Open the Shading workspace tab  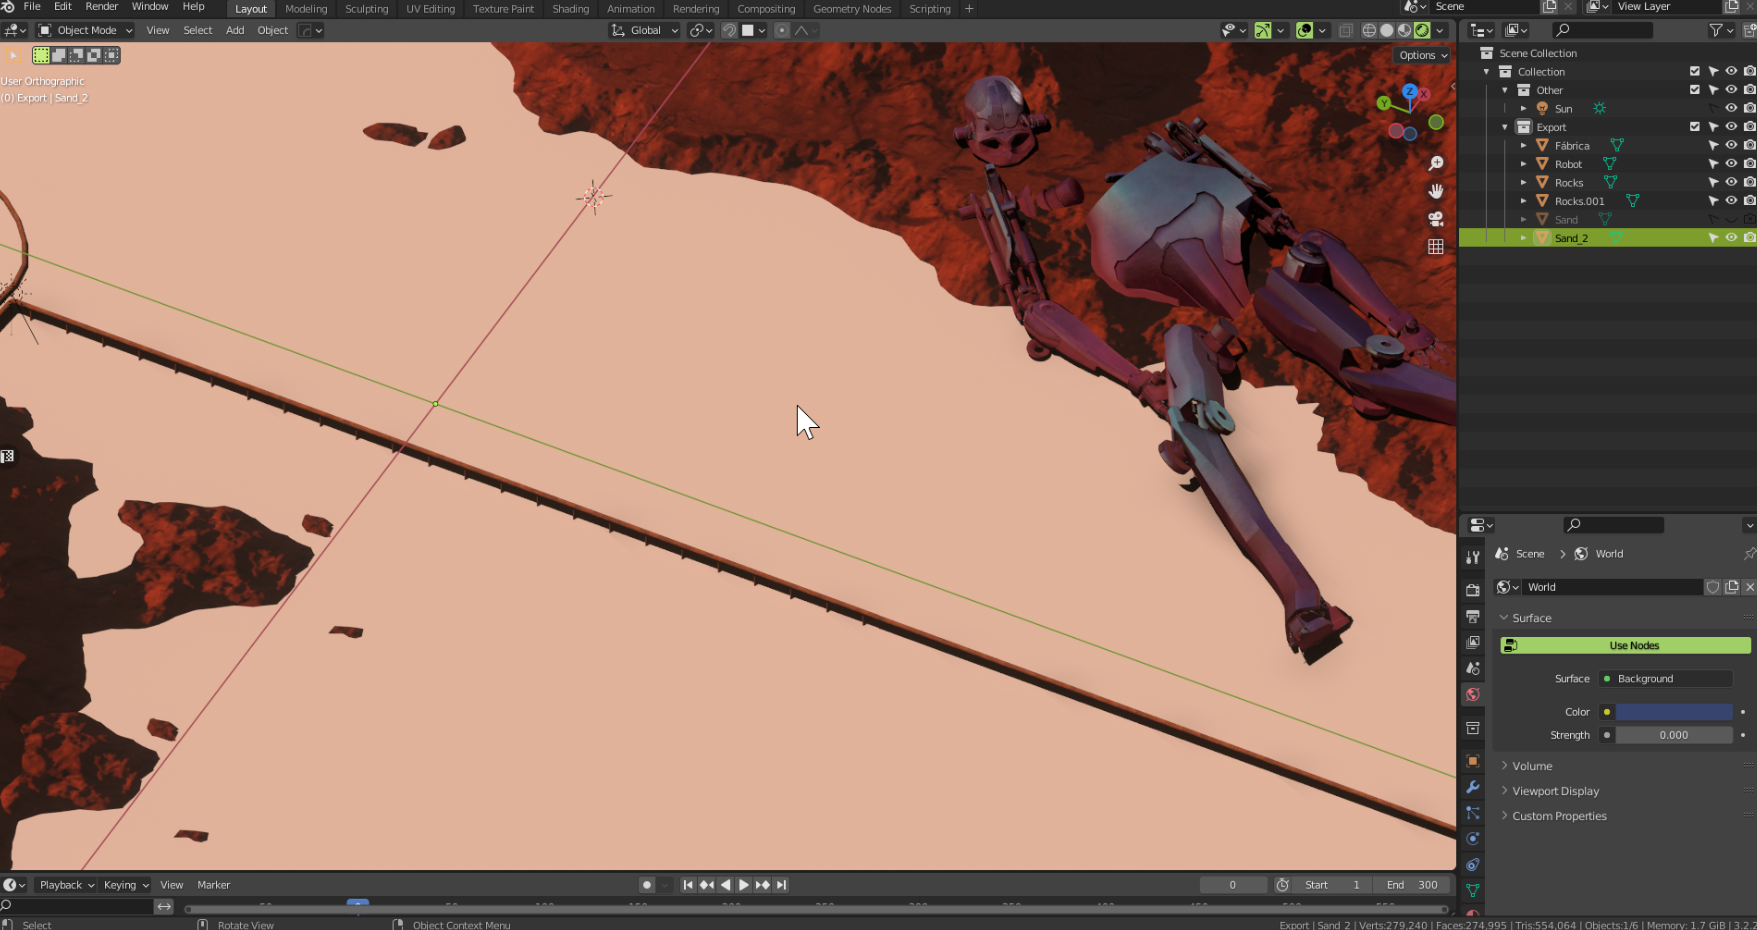coord(570,9)
